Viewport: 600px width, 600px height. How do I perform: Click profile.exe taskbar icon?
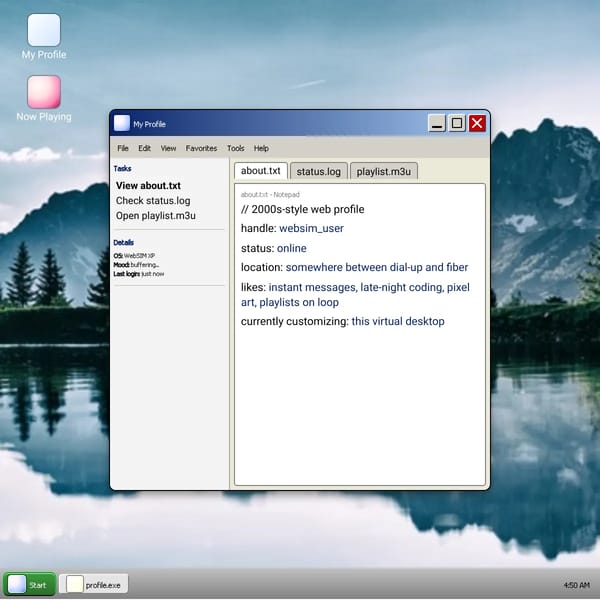point(75,585)
